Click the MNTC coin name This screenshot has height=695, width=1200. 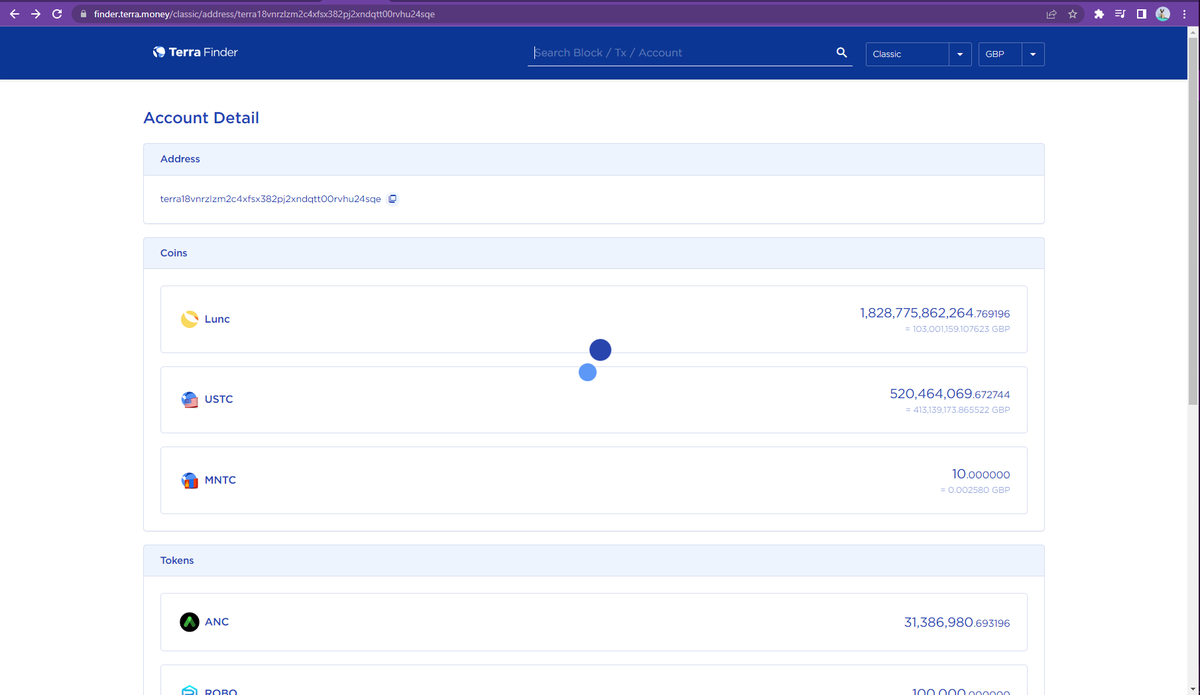[x=220, y=480]
